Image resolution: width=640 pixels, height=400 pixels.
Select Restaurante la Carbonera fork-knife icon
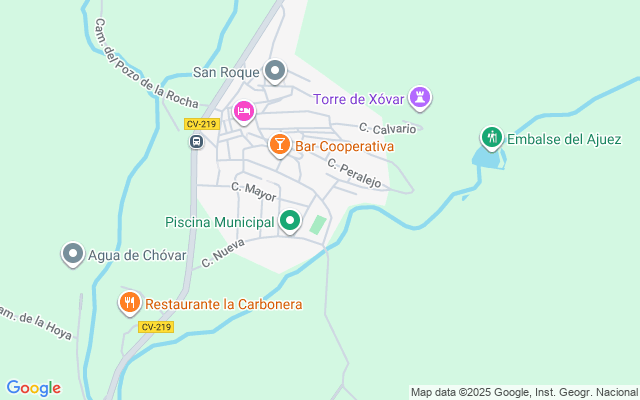point(130,303)
